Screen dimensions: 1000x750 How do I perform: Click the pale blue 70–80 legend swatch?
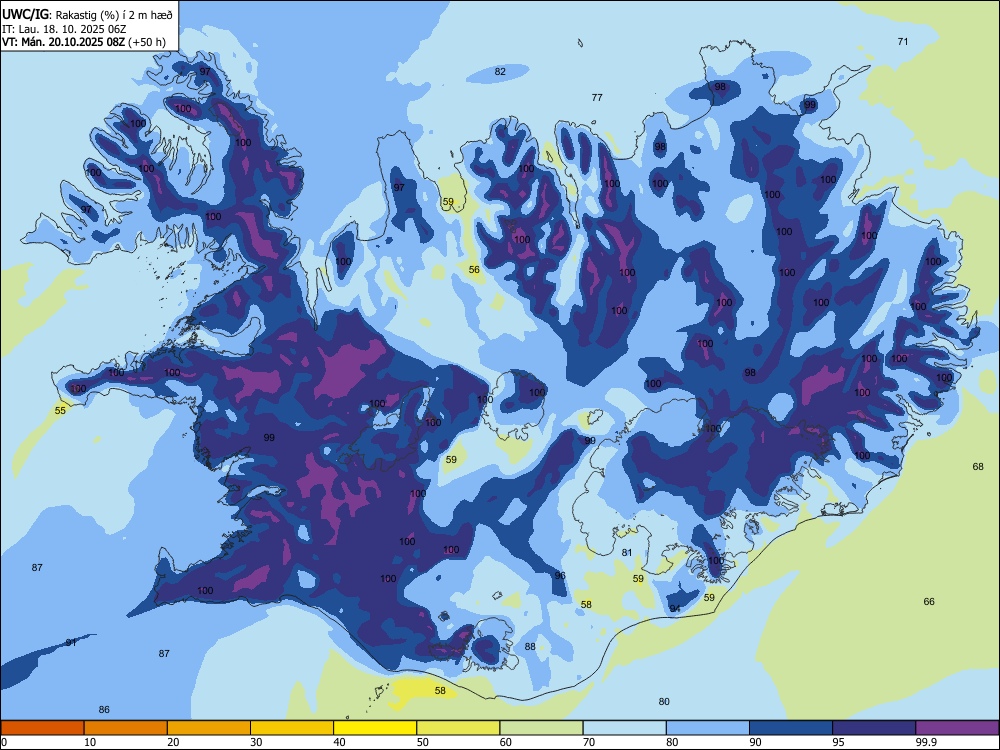(624, 728)
